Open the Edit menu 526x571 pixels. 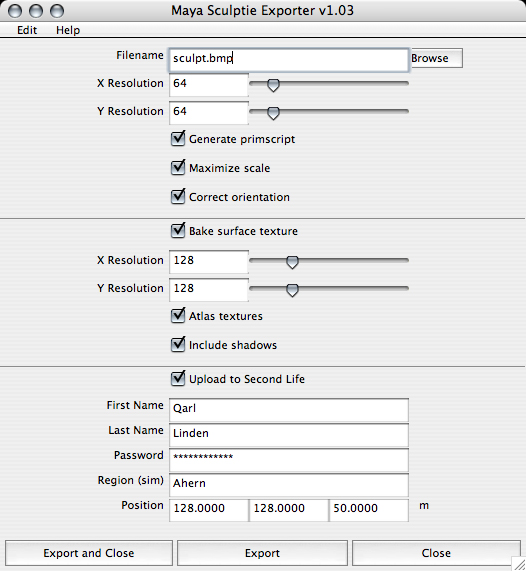[x=27, y=30]
